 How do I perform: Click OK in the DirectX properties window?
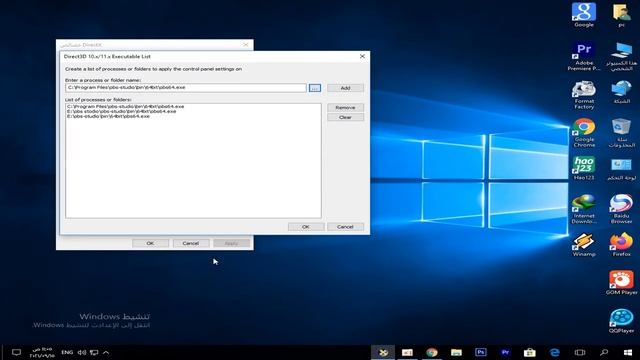(150, 243)
